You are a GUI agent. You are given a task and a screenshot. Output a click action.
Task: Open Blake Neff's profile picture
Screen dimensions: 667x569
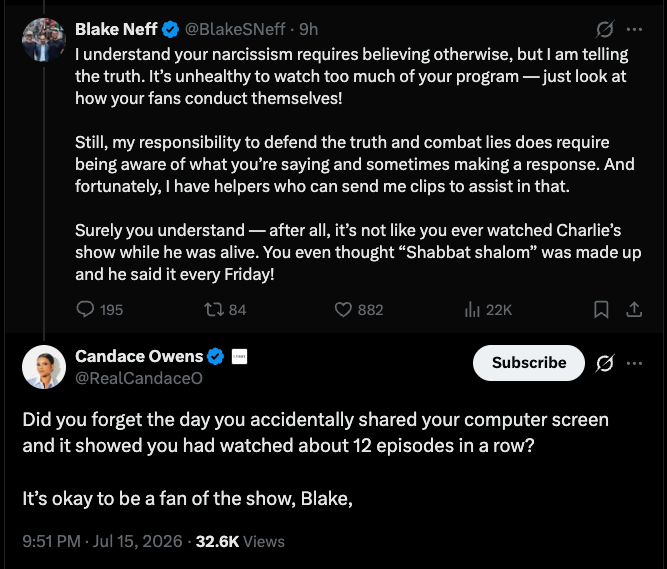point(44,40)
